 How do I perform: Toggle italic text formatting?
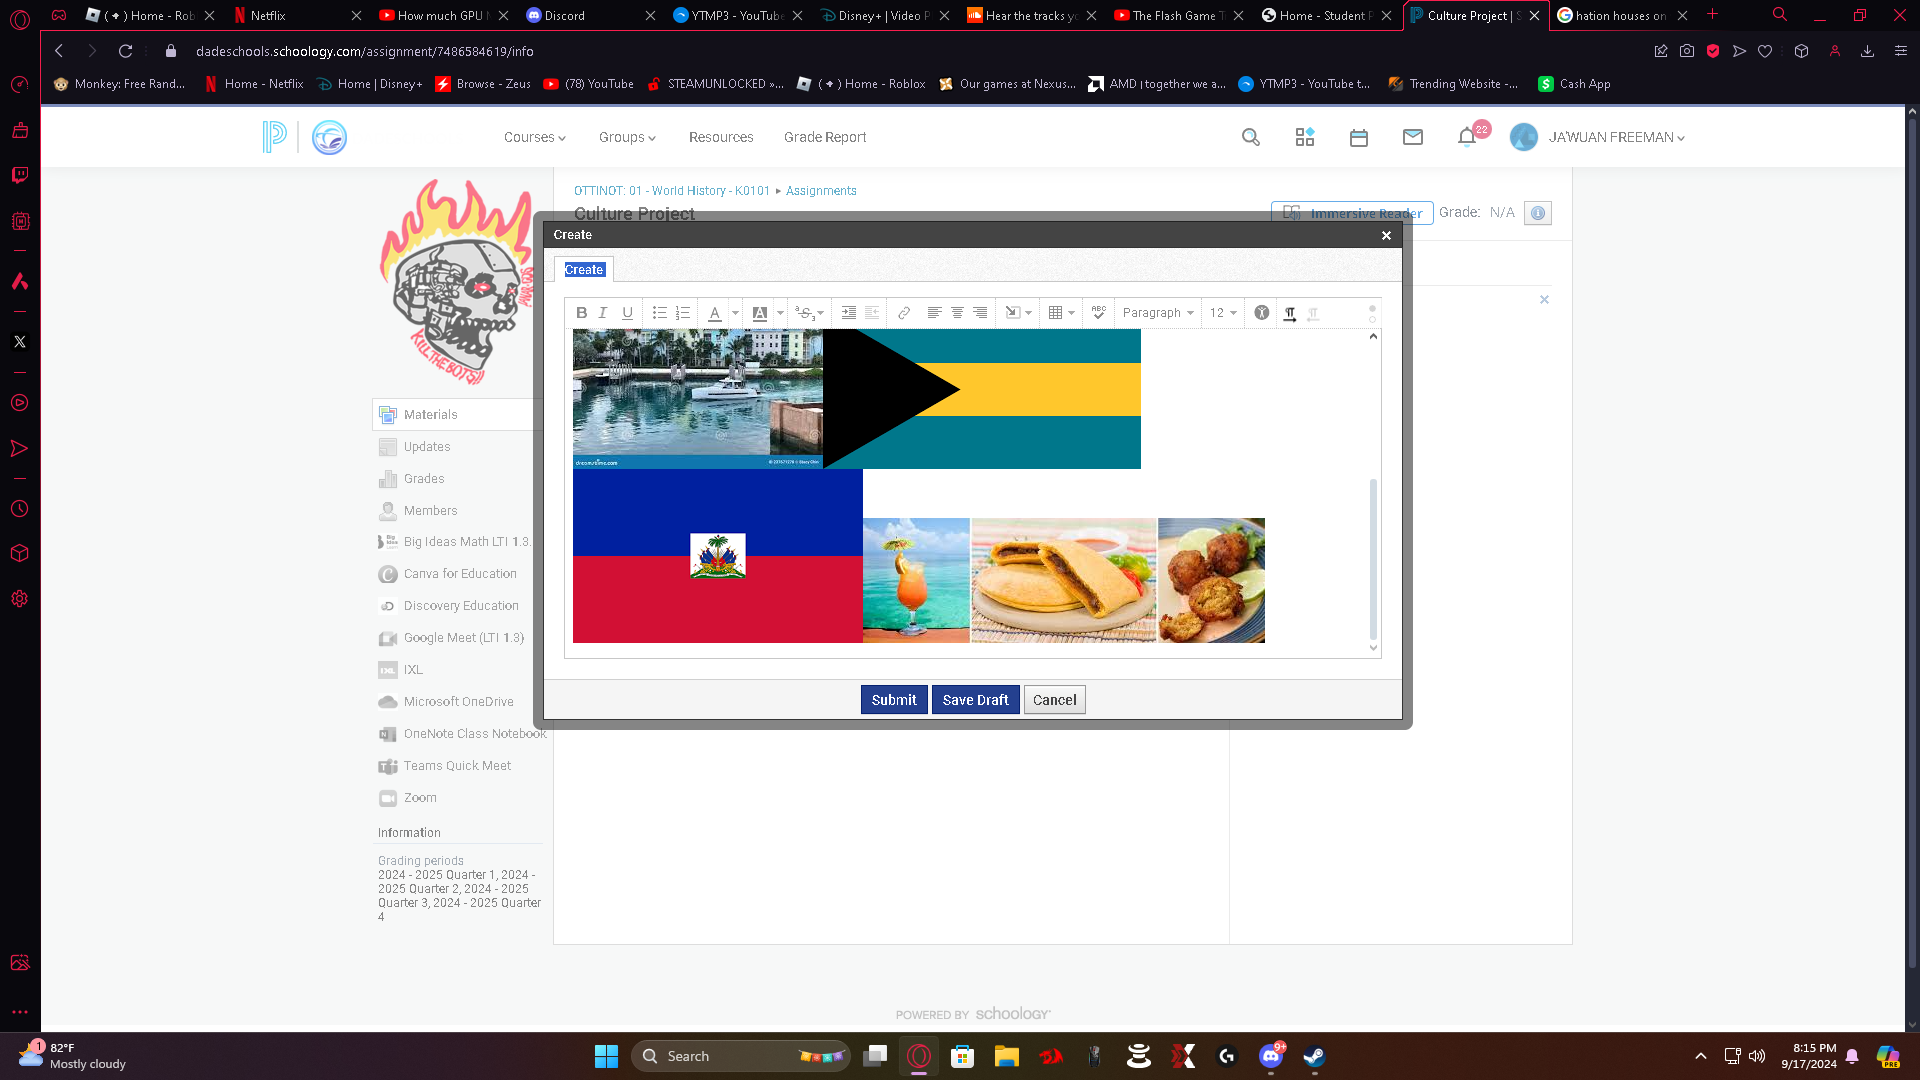tap(603, 313)
